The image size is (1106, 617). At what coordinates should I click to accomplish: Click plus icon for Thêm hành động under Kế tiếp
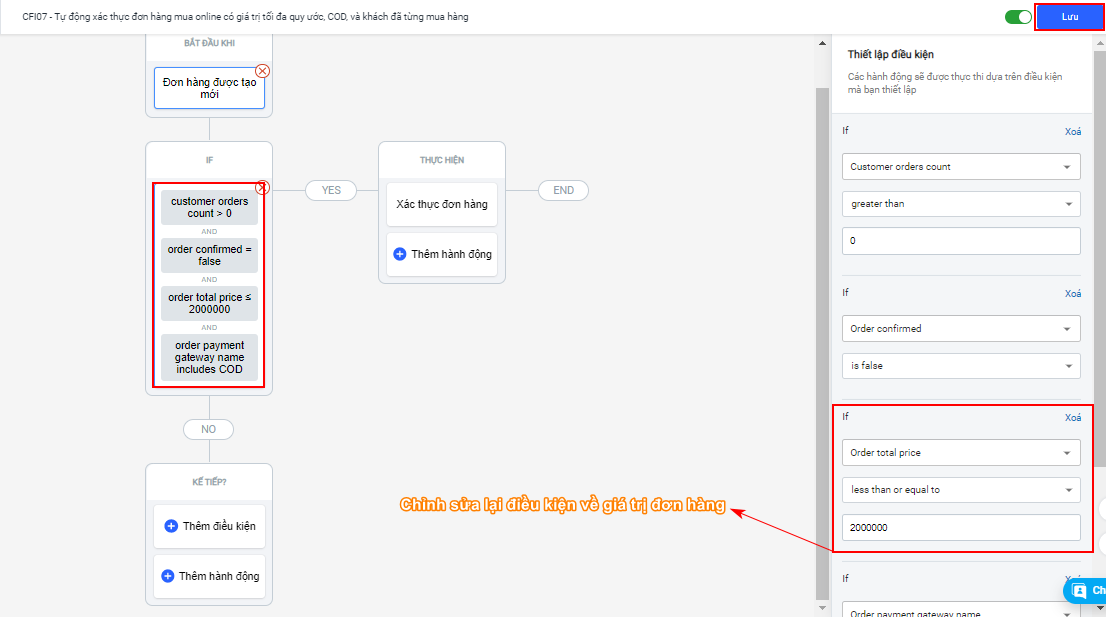(168, 576)
